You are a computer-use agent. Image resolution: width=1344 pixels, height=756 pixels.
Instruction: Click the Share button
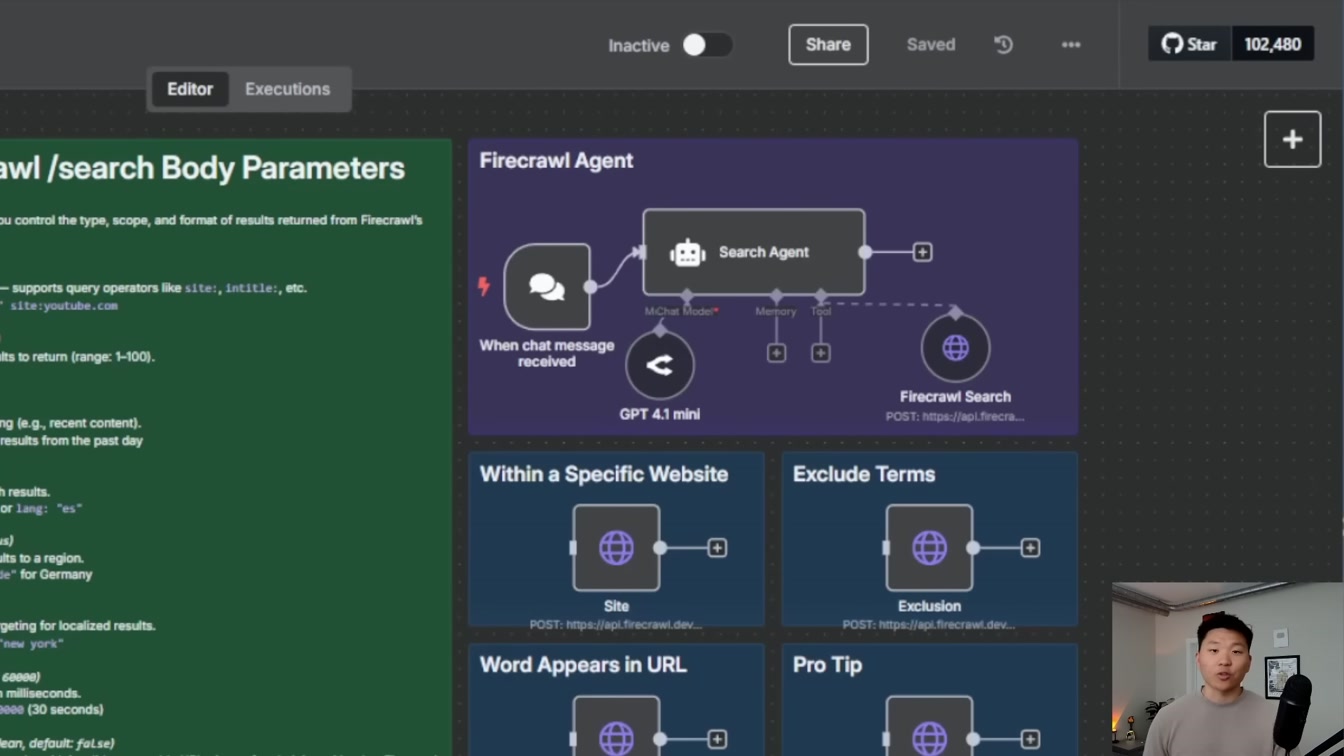click(x=828, y=45)
